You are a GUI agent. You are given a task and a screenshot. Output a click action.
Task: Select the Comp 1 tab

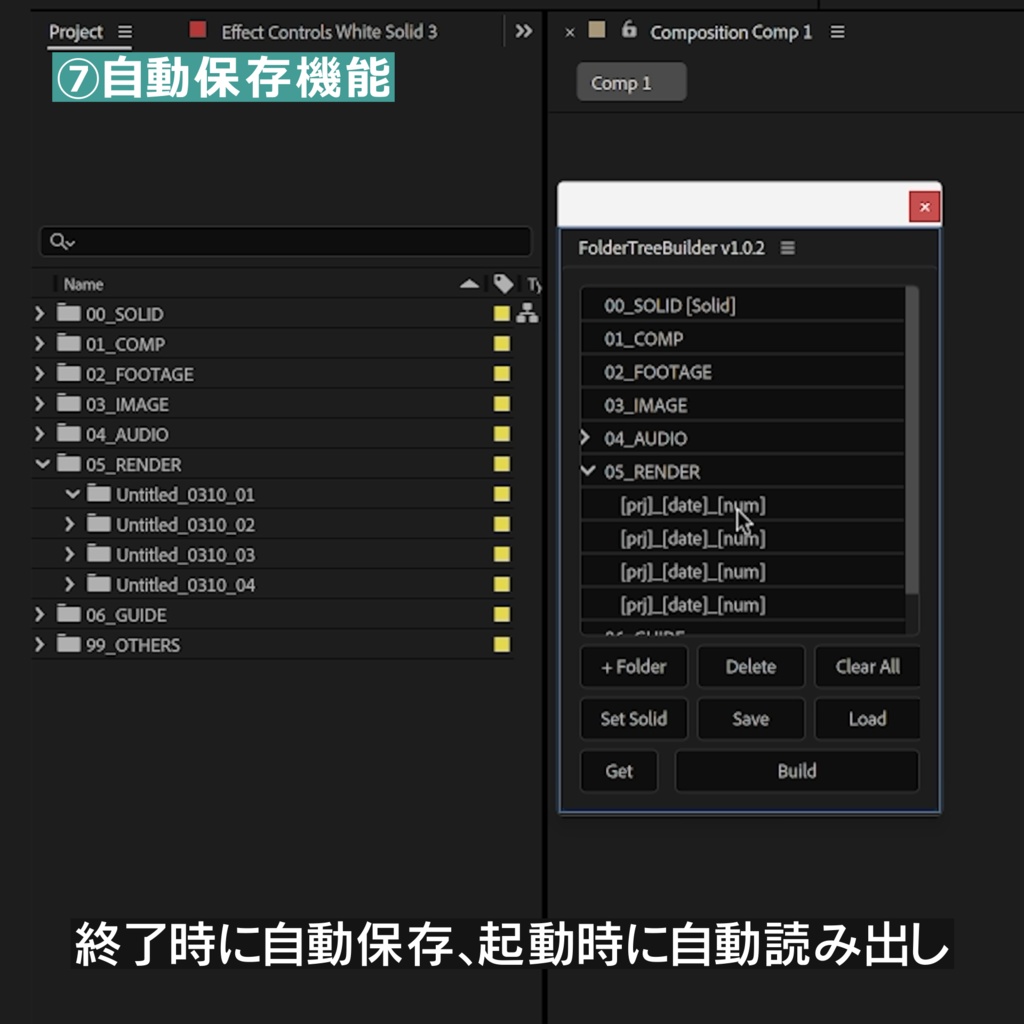629,82
